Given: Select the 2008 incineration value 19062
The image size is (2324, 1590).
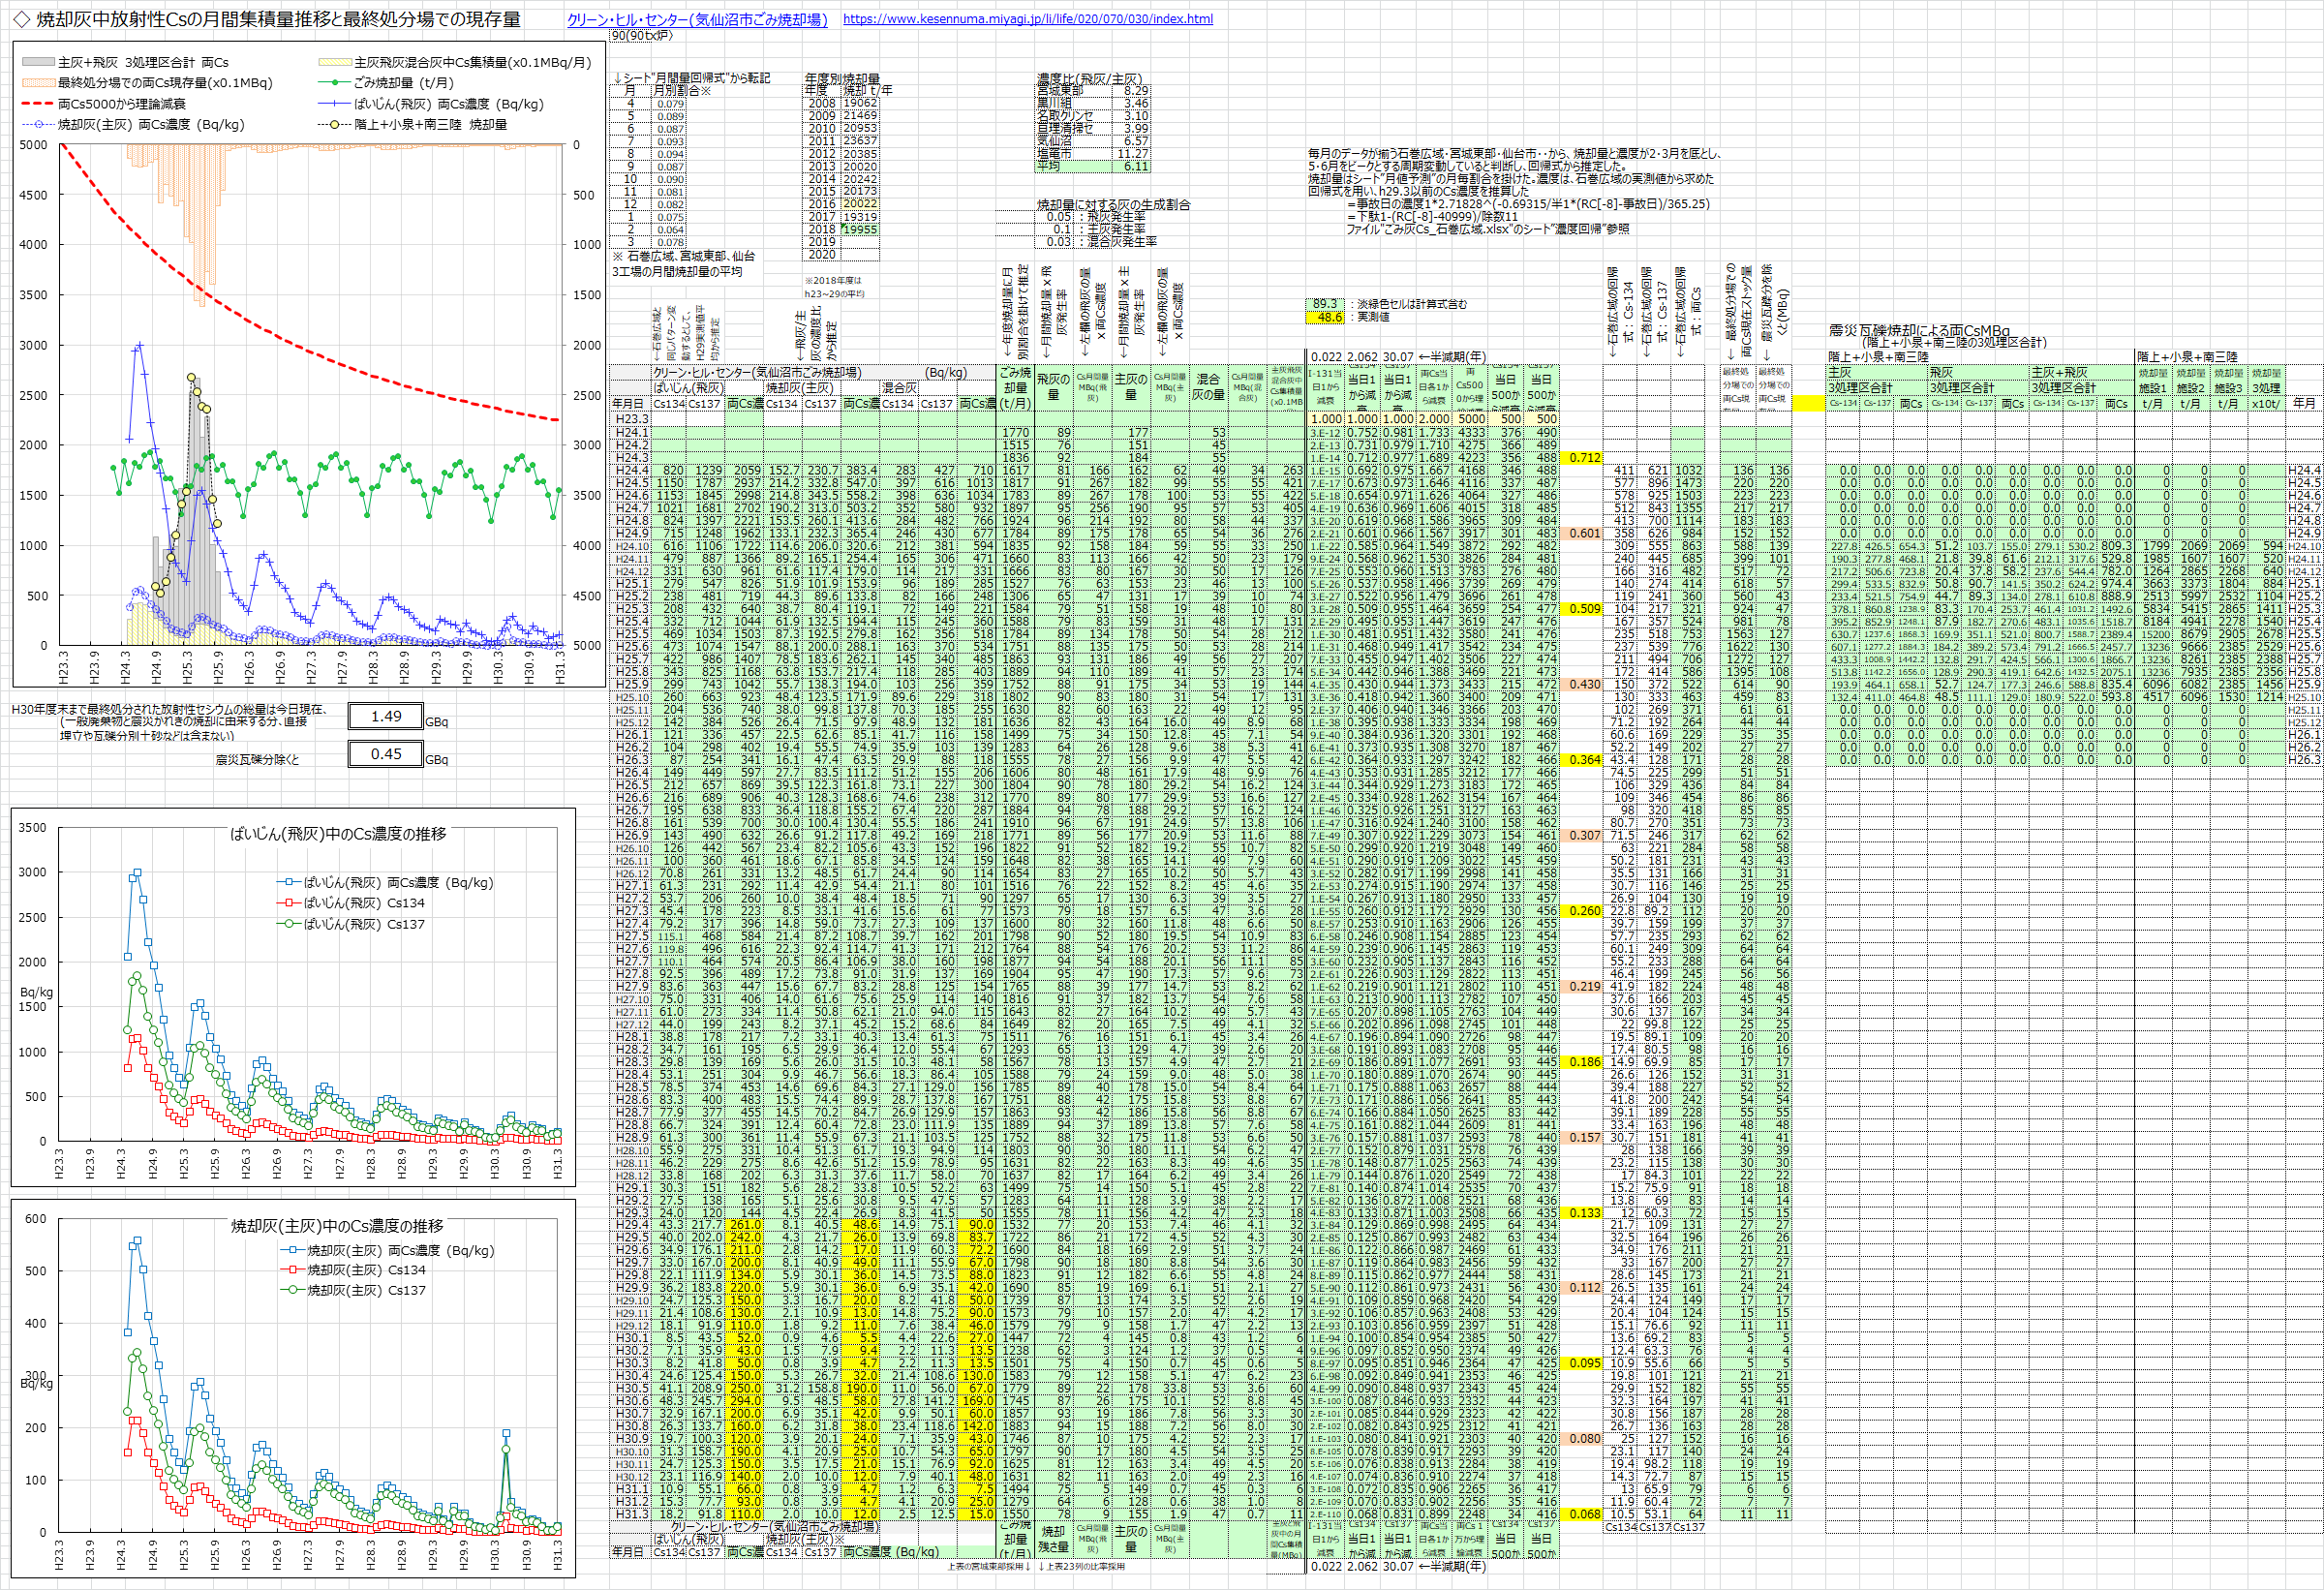Looking at the screenshot, I should coord(859,103).
